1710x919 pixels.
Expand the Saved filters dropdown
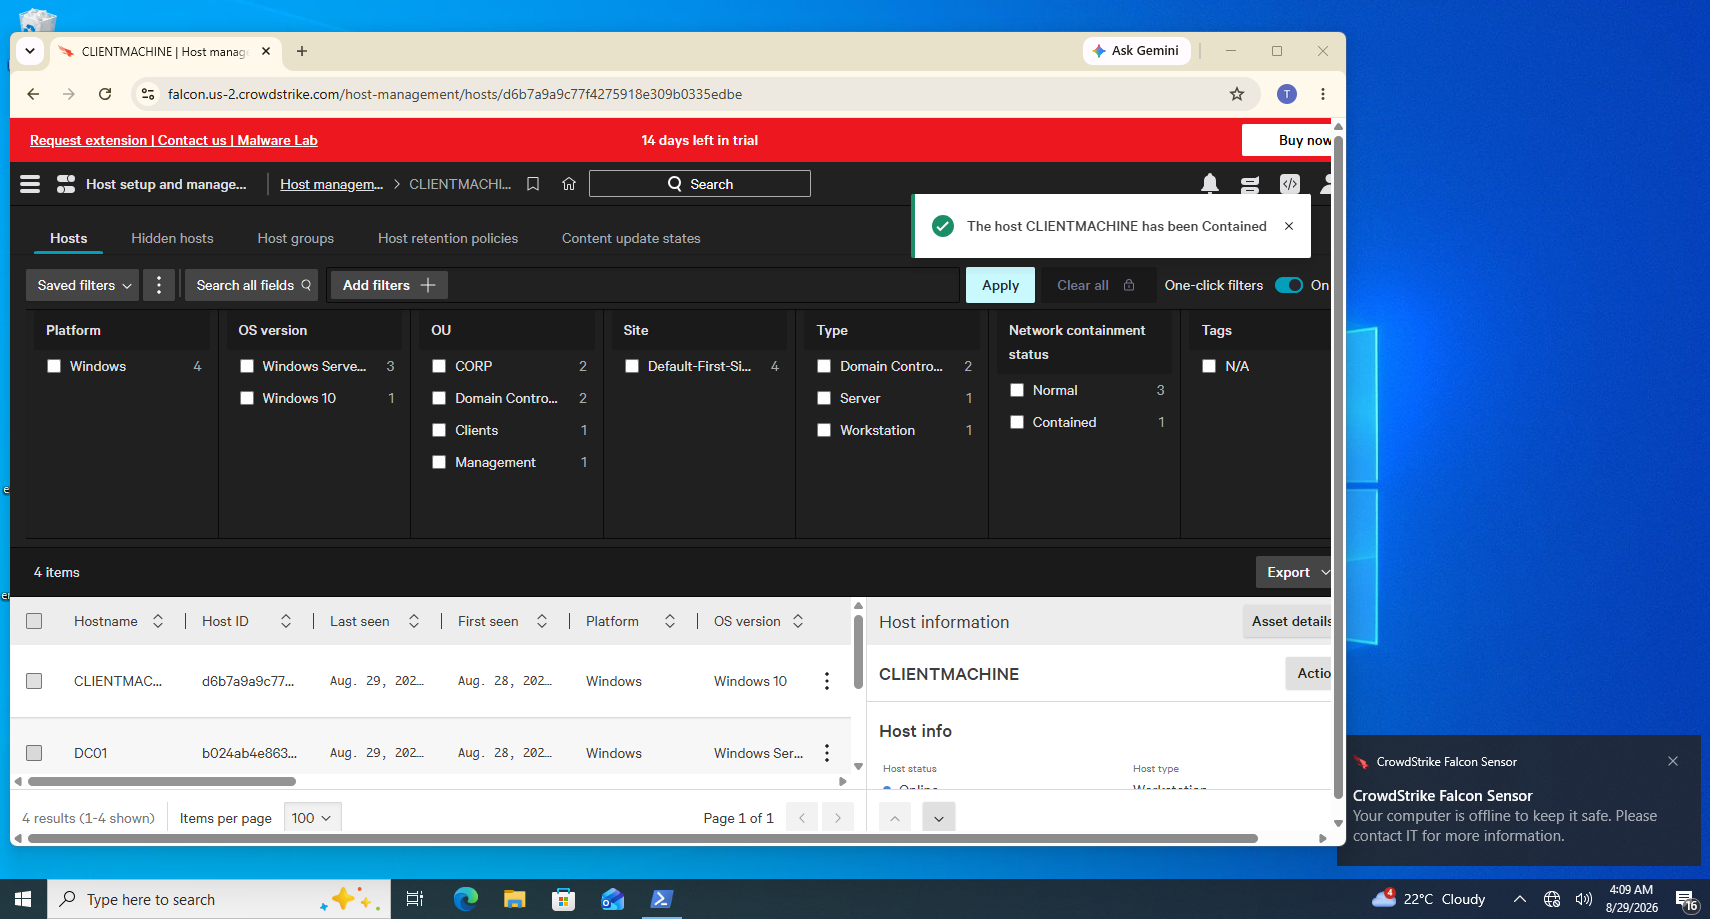84,285
